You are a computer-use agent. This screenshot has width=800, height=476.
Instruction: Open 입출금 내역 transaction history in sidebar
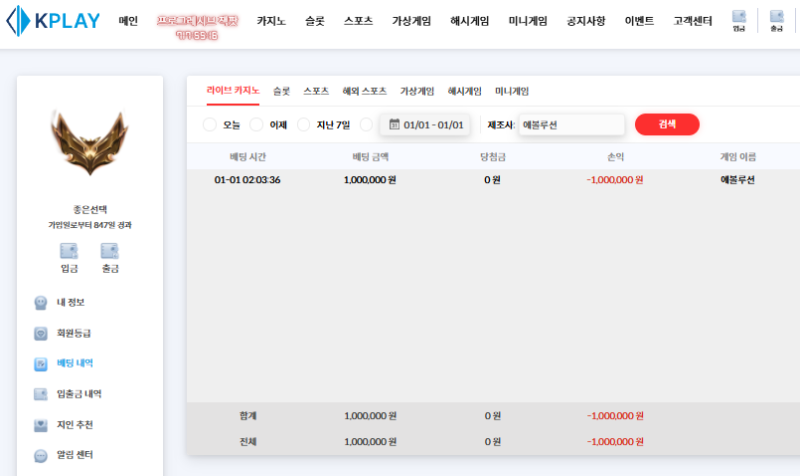[x=79, y=394]
